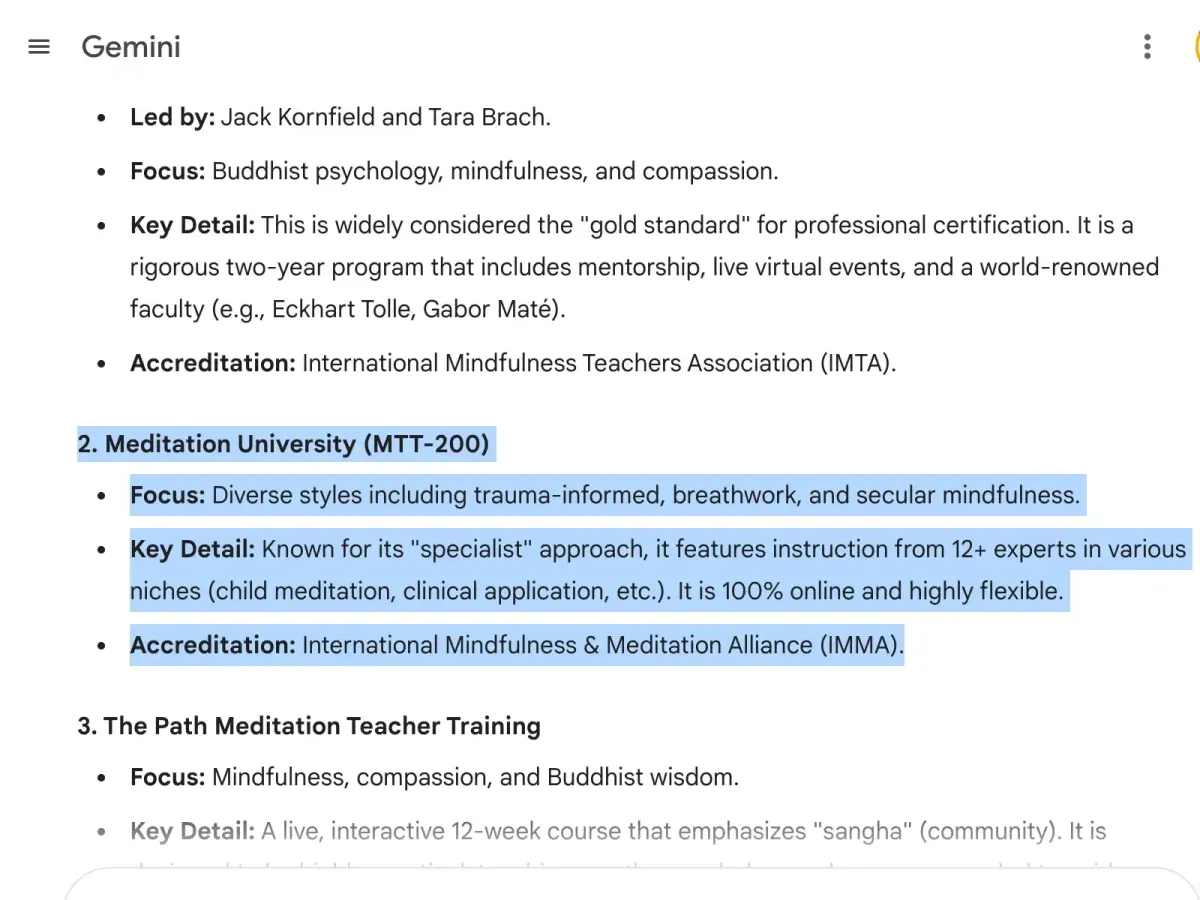Image resolution: width=1200 pixels, height=900 pixels.
Task: Click the highlighted 'Key Detail:' label
Action: coord(192,549)
